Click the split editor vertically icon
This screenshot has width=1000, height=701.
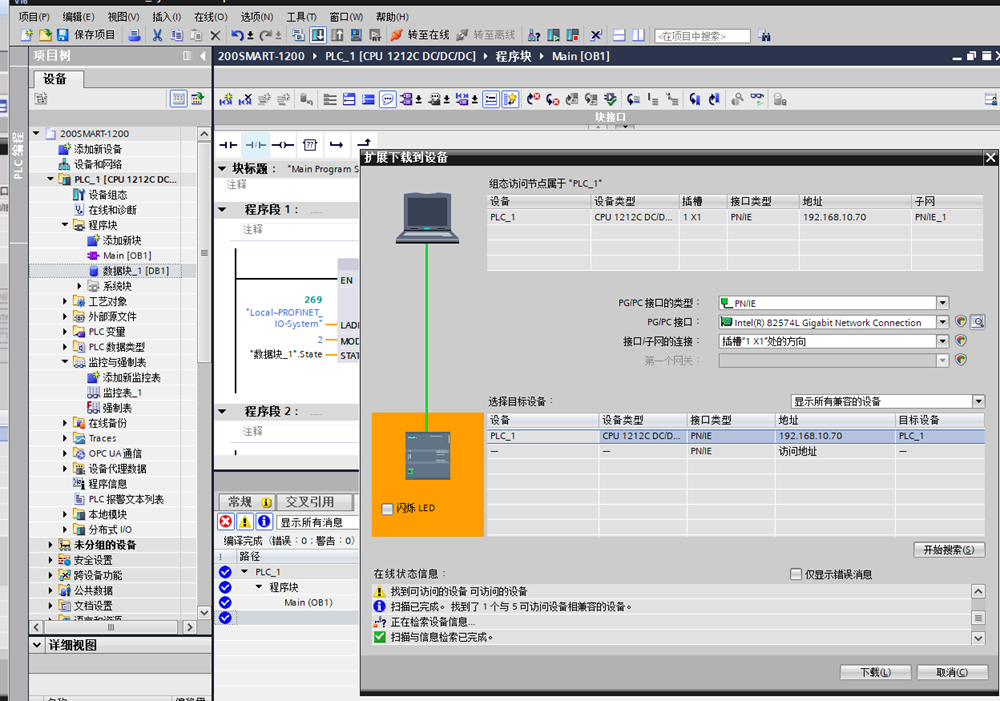coord(638,35)
